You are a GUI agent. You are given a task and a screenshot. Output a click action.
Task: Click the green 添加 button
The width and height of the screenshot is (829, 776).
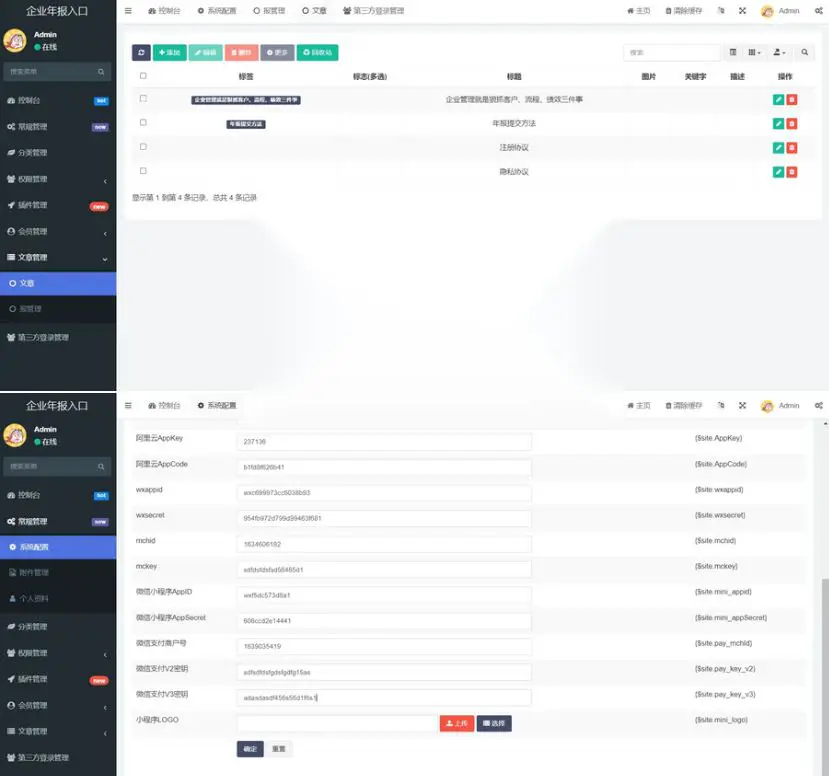(x=170, y=52)
